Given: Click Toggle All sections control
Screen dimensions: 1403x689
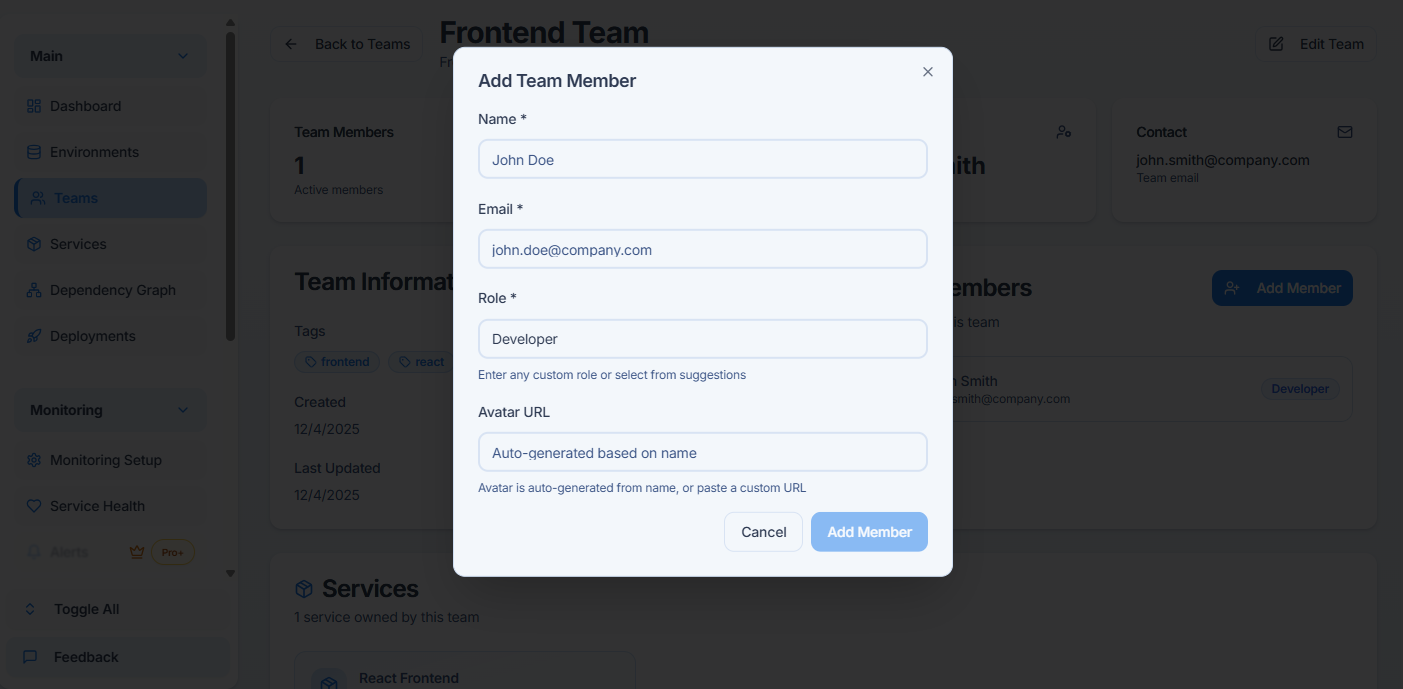Looking at the screenshot, I should pyautogui.click(x=86, y=609).
